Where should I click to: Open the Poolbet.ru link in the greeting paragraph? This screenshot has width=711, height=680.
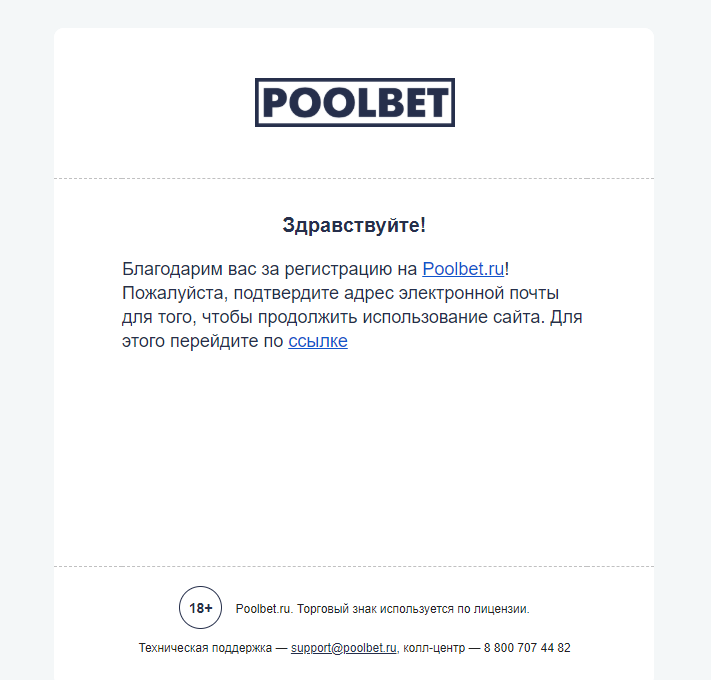coord(463,269)
